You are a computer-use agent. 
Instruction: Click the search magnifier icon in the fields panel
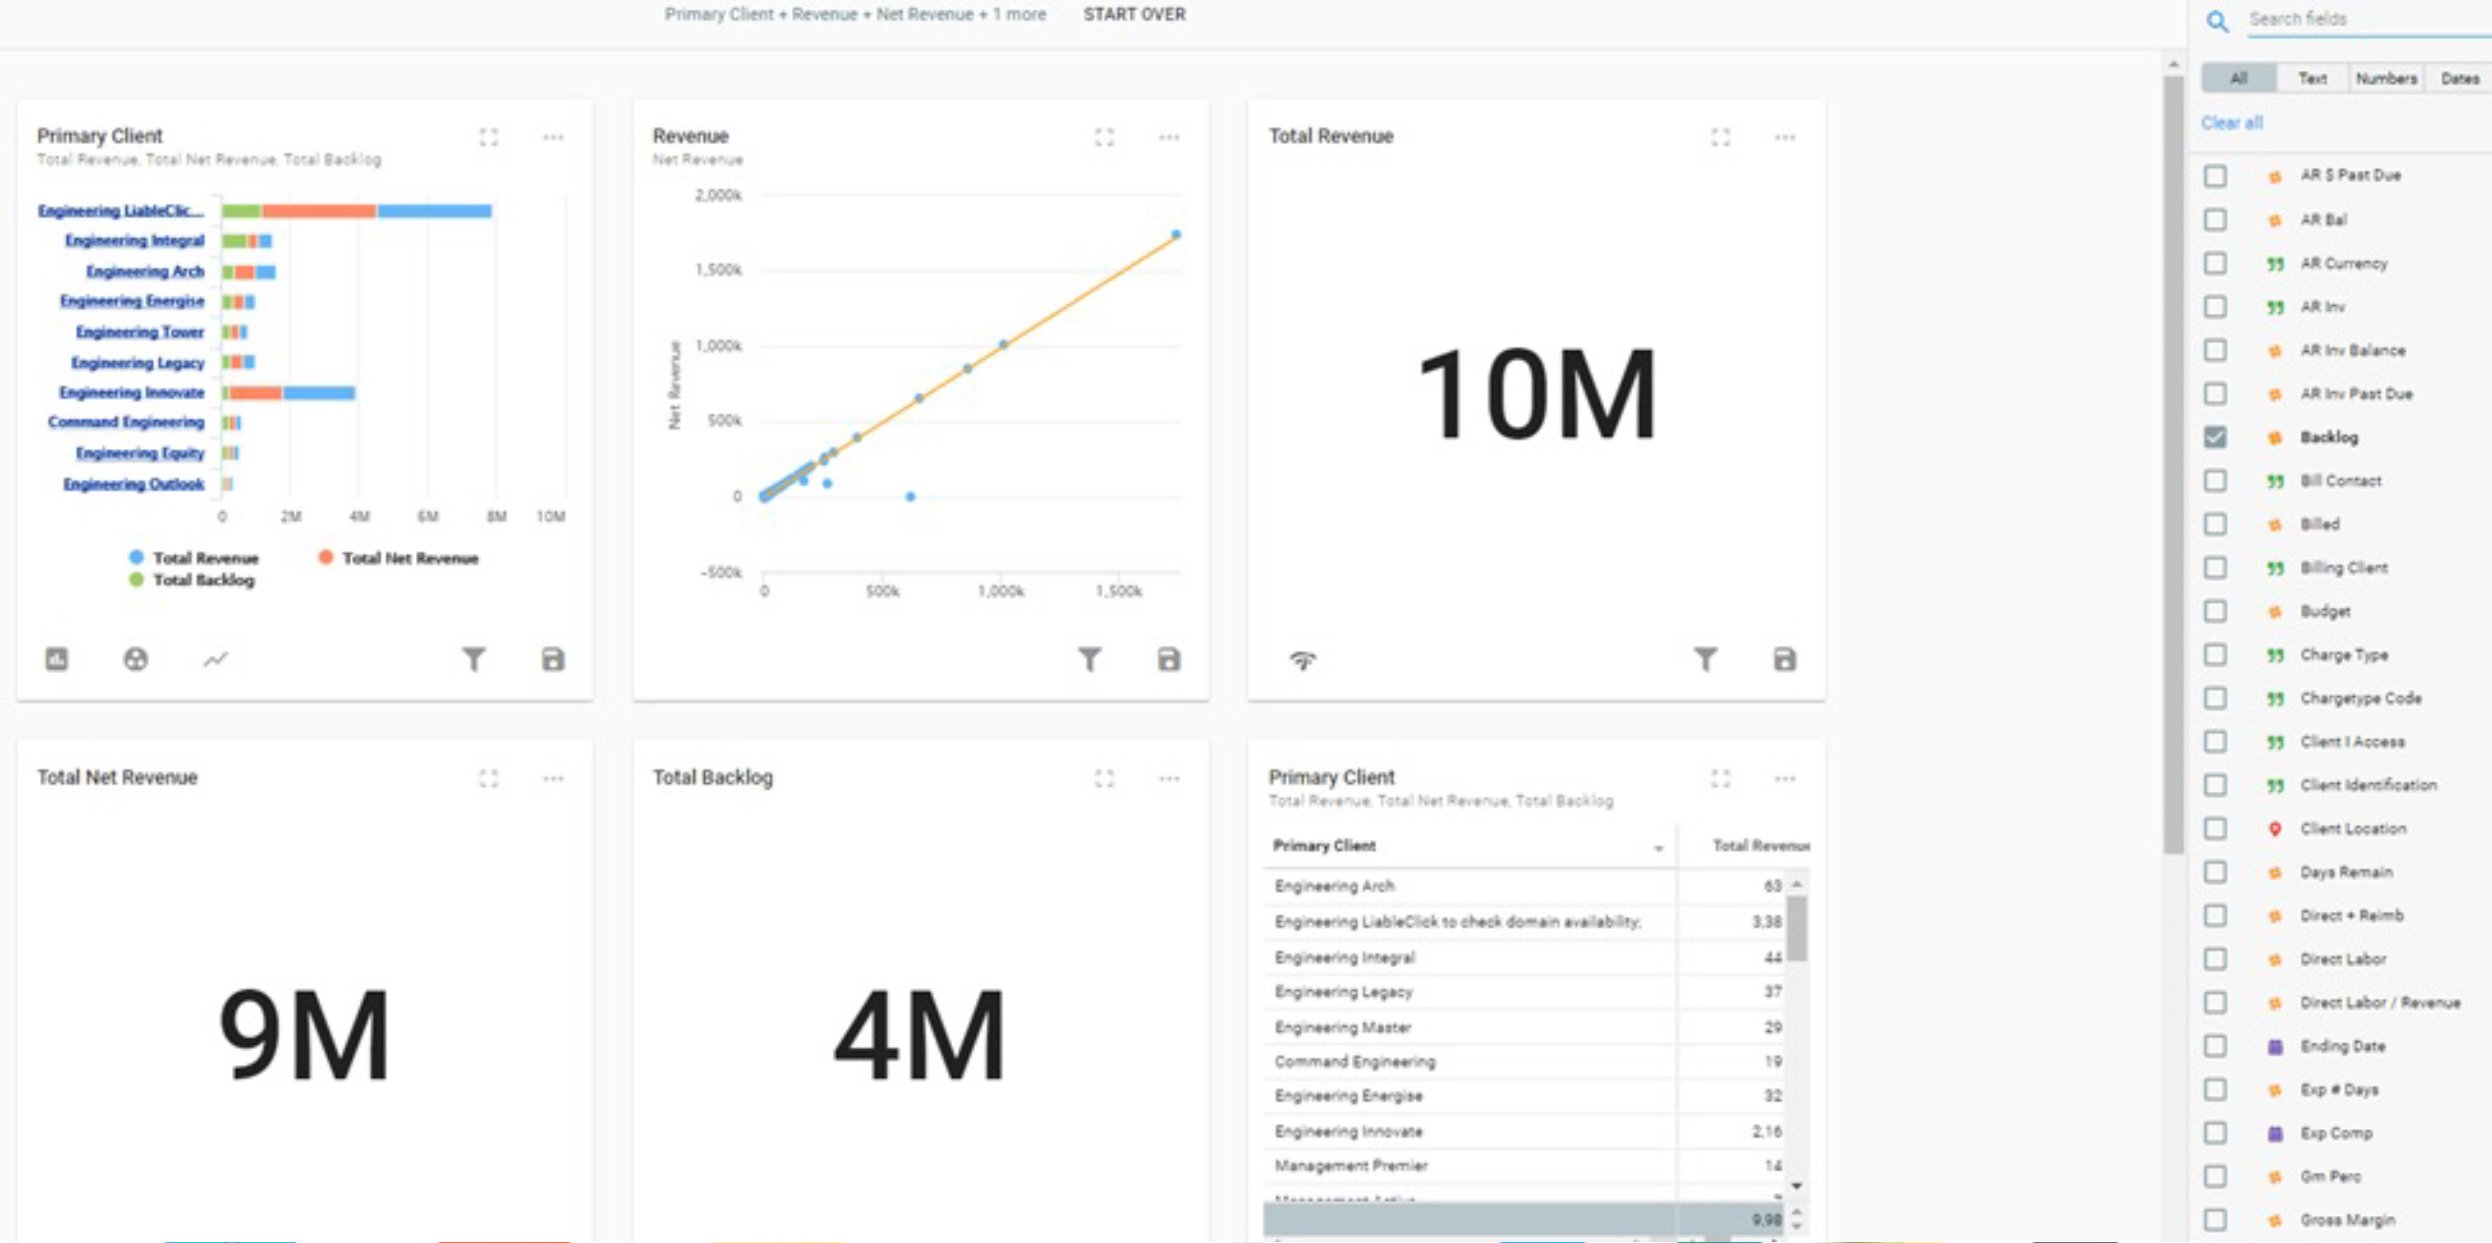(x=2217, y=21)
